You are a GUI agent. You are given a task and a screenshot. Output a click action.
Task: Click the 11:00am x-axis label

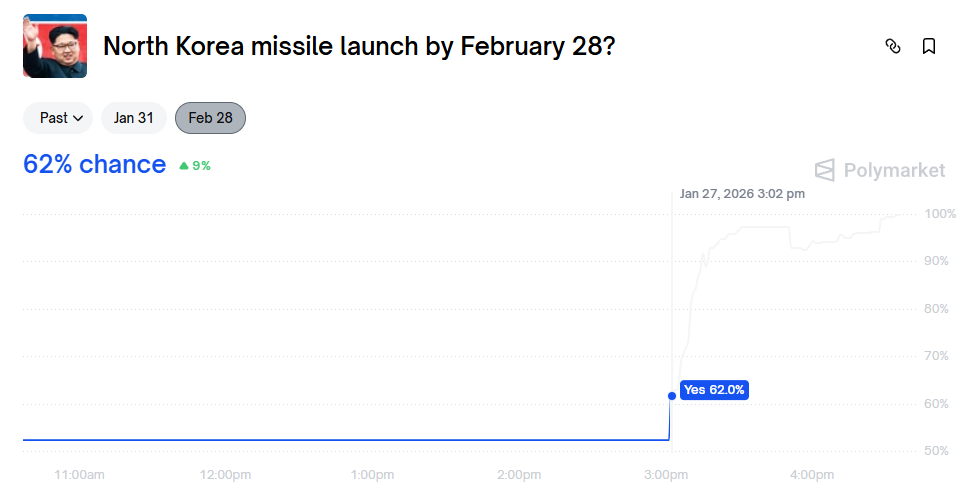coord(80,474)
